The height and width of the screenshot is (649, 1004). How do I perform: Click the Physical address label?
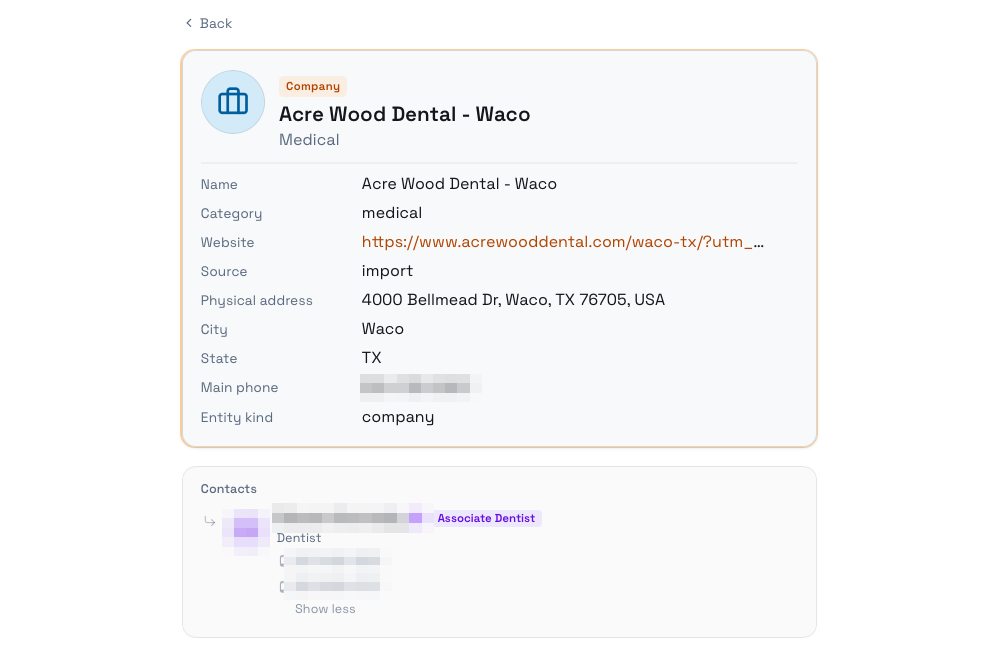click(x=257, y=301)
